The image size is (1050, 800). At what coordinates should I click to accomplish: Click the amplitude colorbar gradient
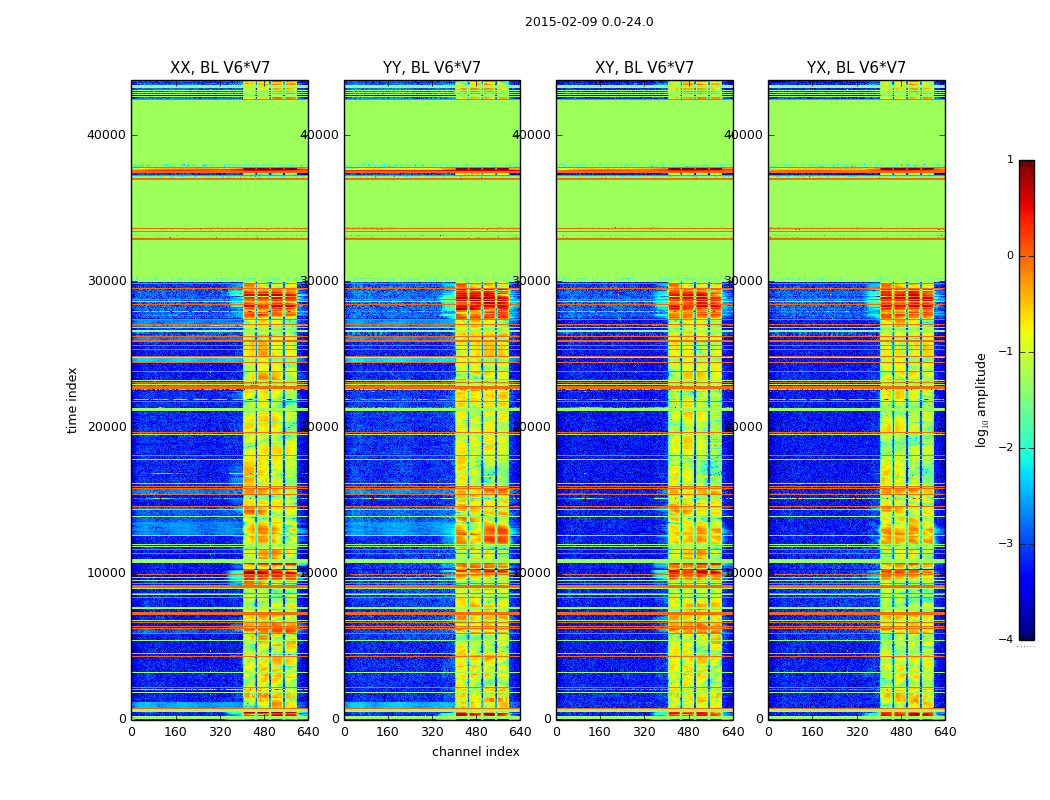(1026, 400)
